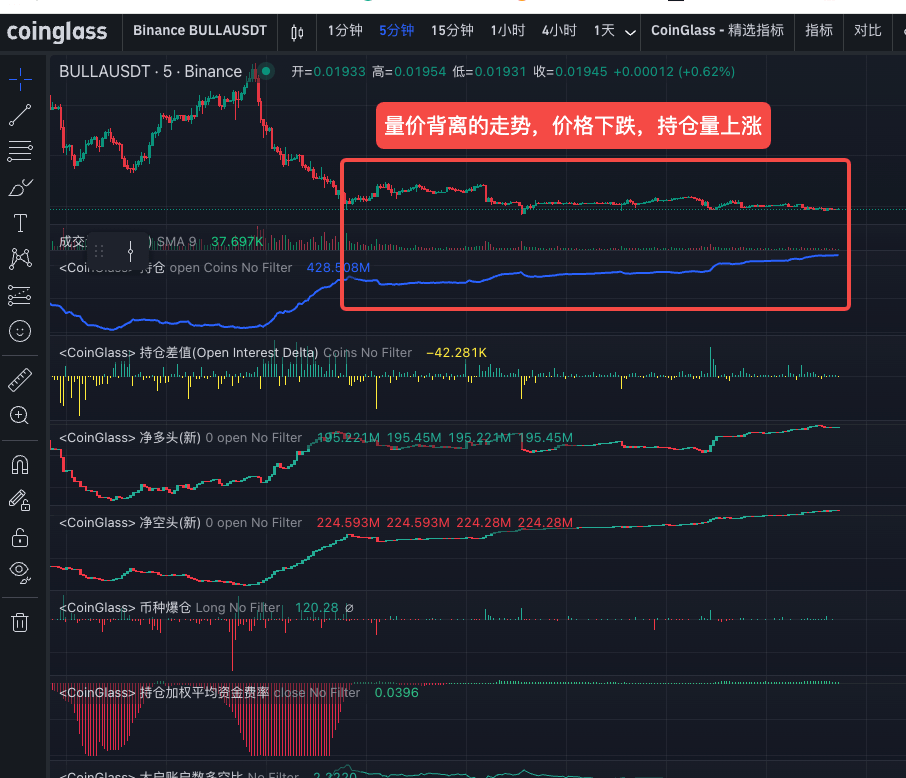
Task: Select the ruler measure tool
Action: pyautogui.click(x=20, y=380)
